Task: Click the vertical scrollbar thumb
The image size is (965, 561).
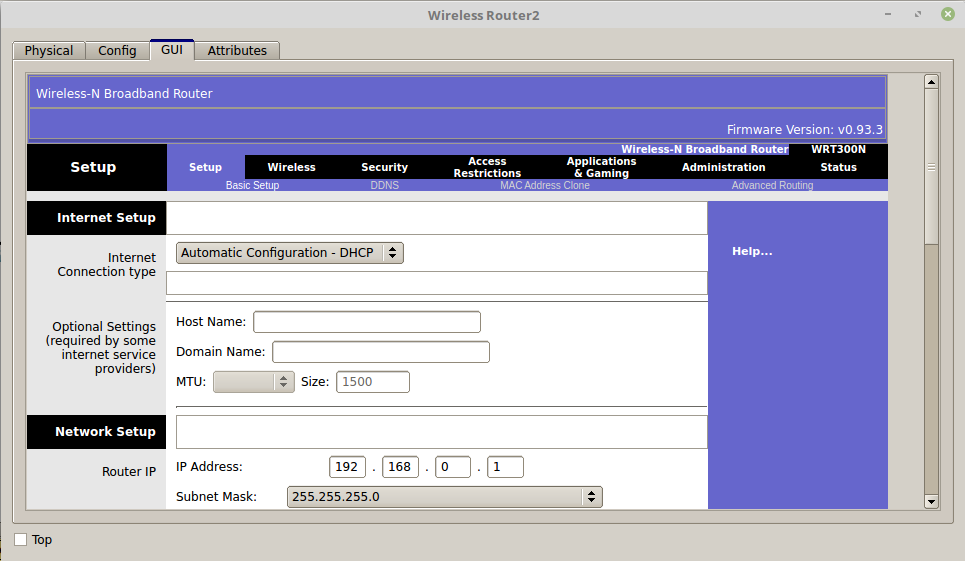Action: click(x=931, y=167)
